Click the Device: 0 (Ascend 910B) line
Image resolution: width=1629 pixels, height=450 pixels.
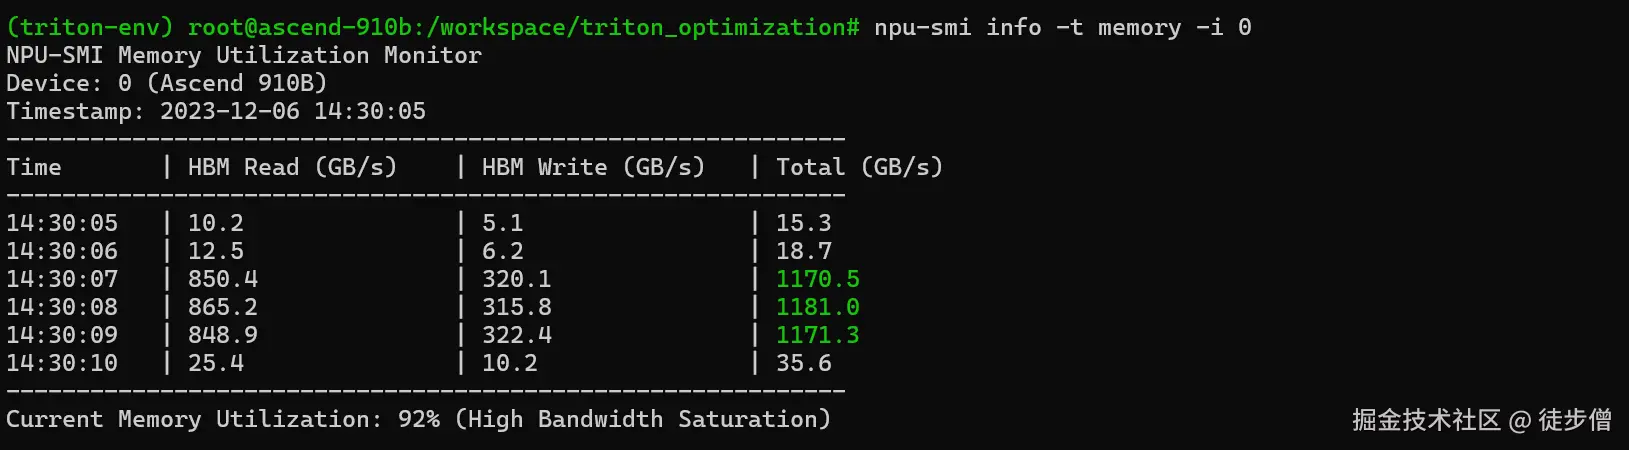pyautogui.click(x=166, y=83)
